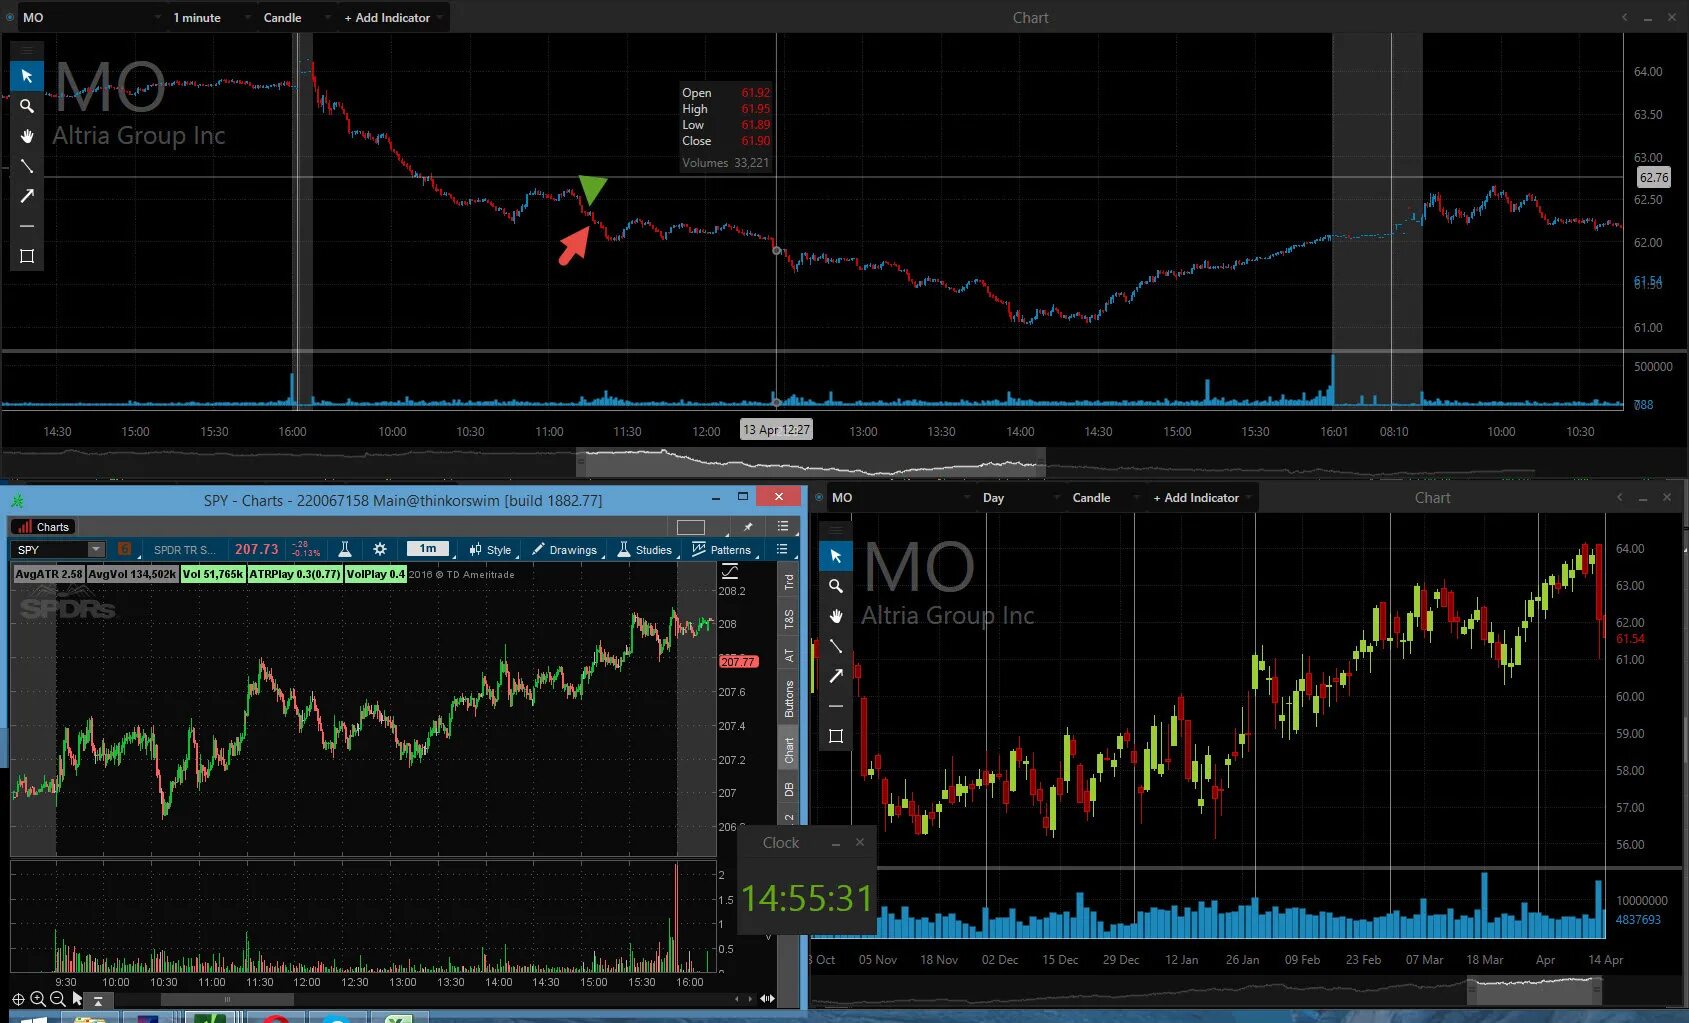
Task: Zoom out using the SPY chart minus magnifier
Action: pyautogui.click(x=57, y=999)
